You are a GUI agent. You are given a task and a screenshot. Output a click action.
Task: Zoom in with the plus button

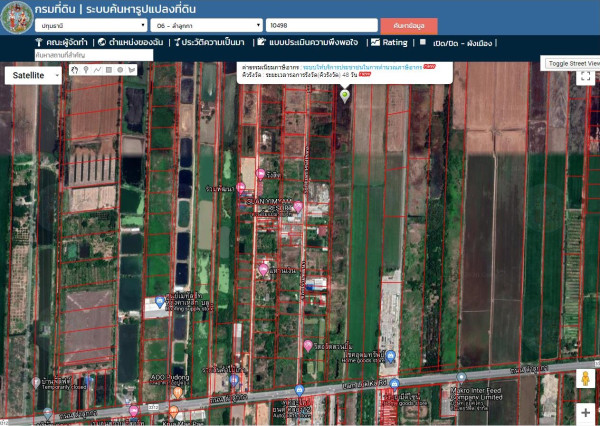coord(585,411)
